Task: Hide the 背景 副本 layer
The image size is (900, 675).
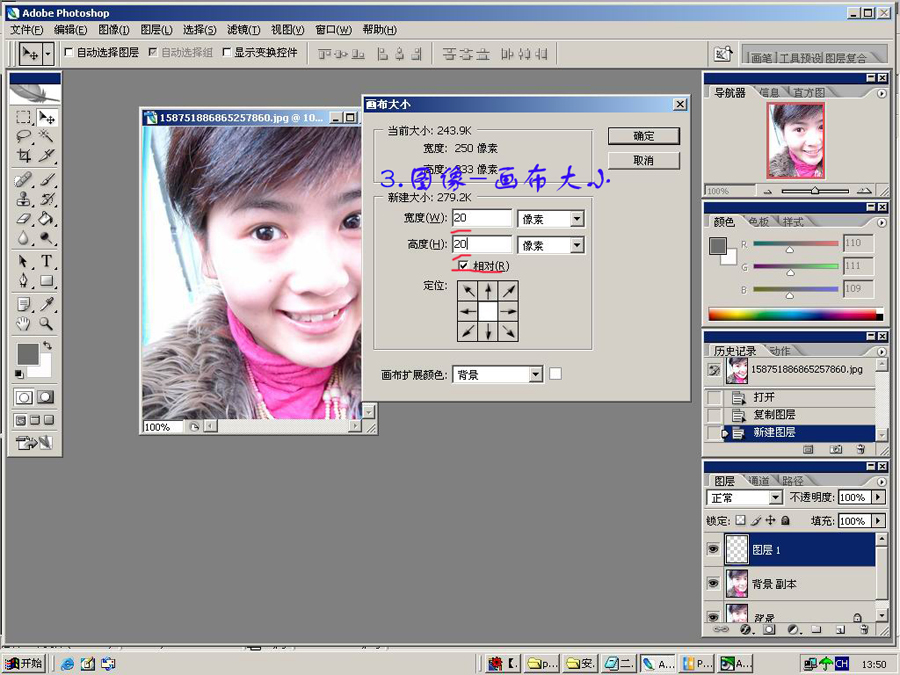Action: [712, 583]
